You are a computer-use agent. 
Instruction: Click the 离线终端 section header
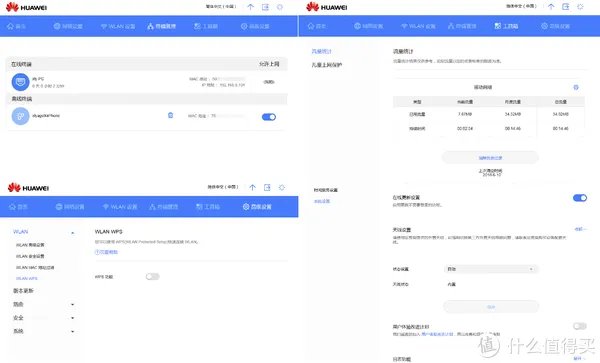pos(21,99)
